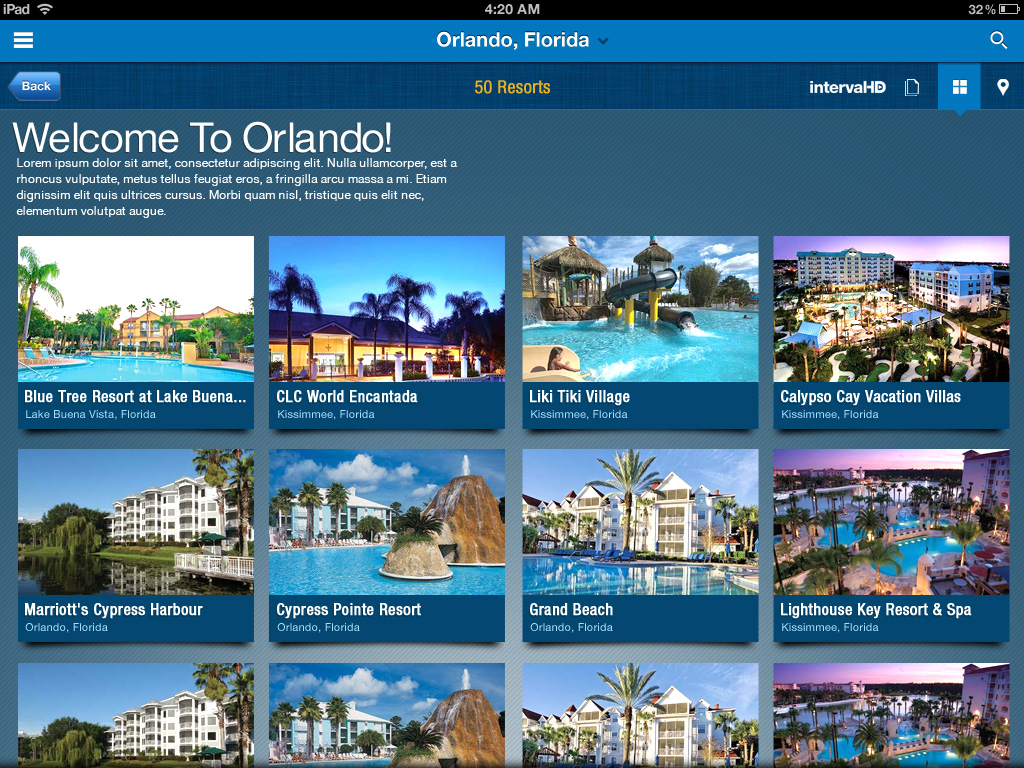This screenshot has height=768, width=1024.
Task: Tap Lake Buena Vista, Florida location text
Action: point(91,414)
